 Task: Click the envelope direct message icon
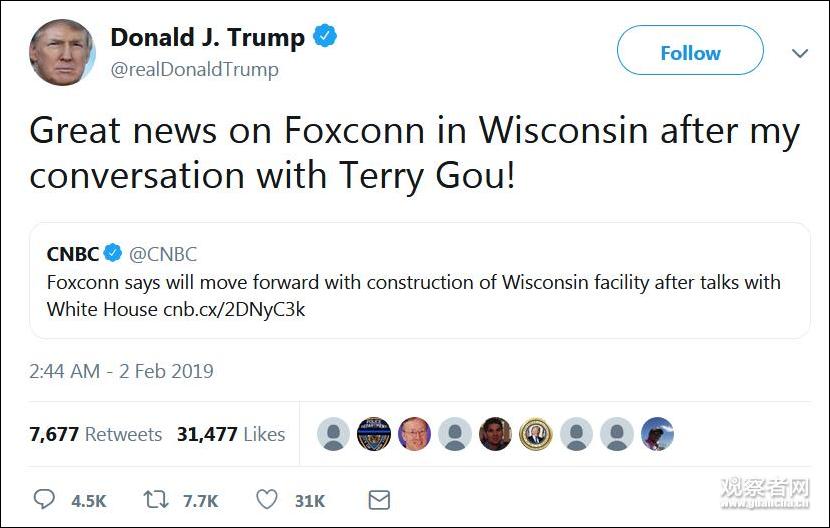[x=379, y=500]
